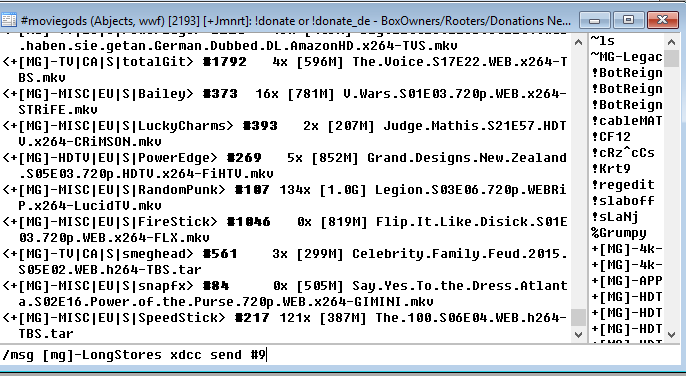Click pack number #561 for Celebrity.Family.Feud
This screenshot has width=686, height=376.
tap(220, 253)
